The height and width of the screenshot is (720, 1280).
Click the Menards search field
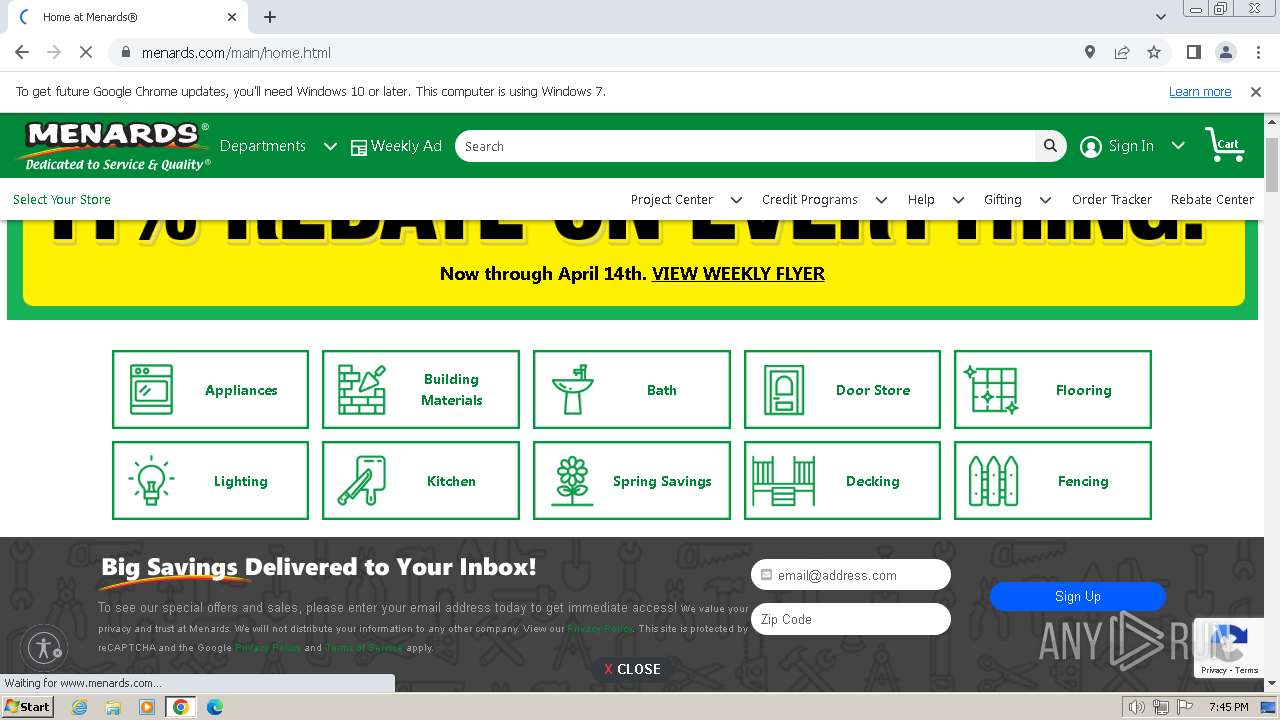[745, 146]
